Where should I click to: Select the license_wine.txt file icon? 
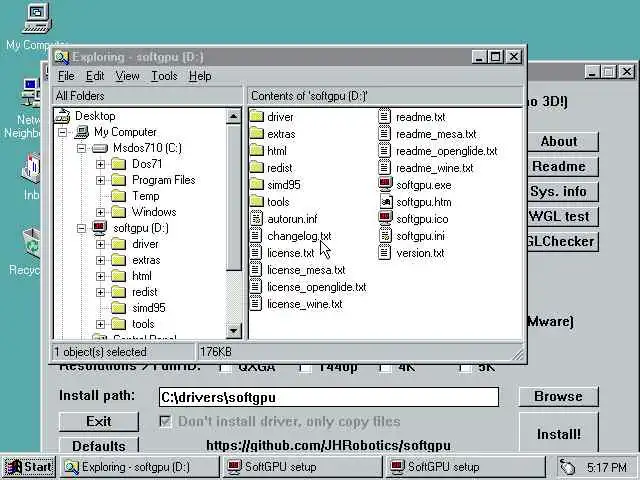256,304
